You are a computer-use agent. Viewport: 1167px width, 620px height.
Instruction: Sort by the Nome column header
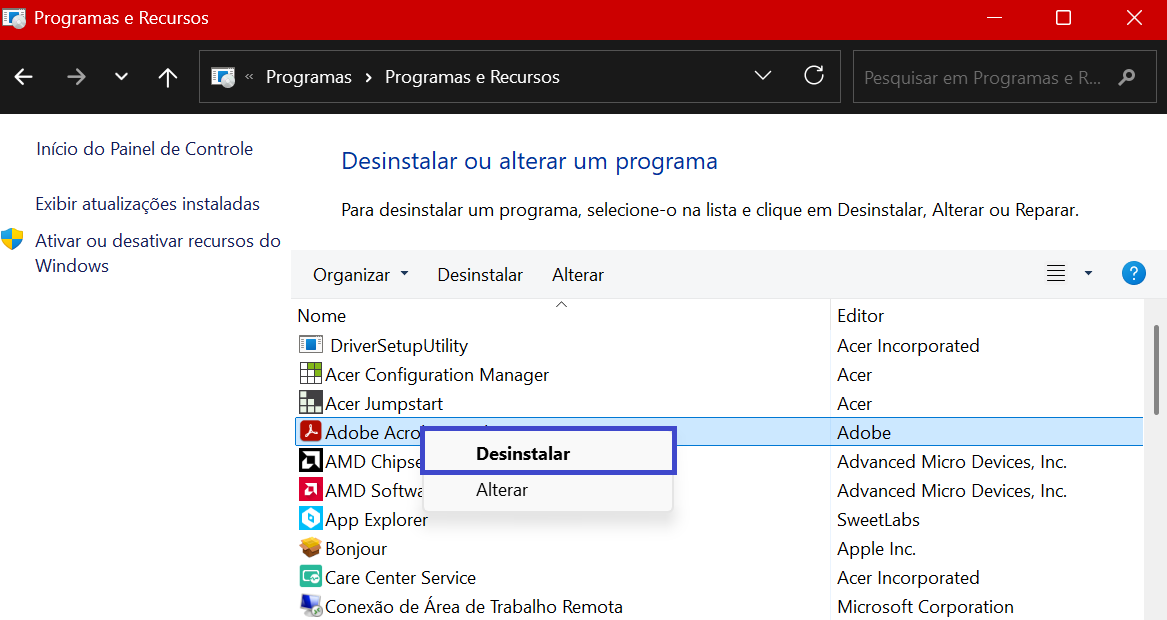coord(322,316)
